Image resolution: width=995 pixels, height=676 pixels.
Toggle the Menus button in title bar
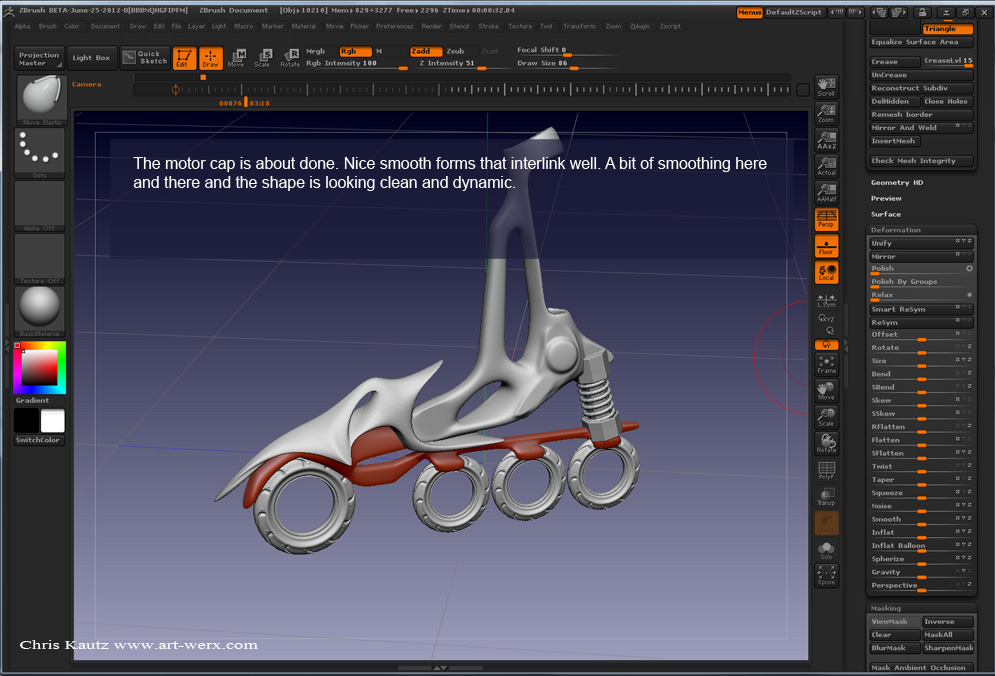(749, 12)
